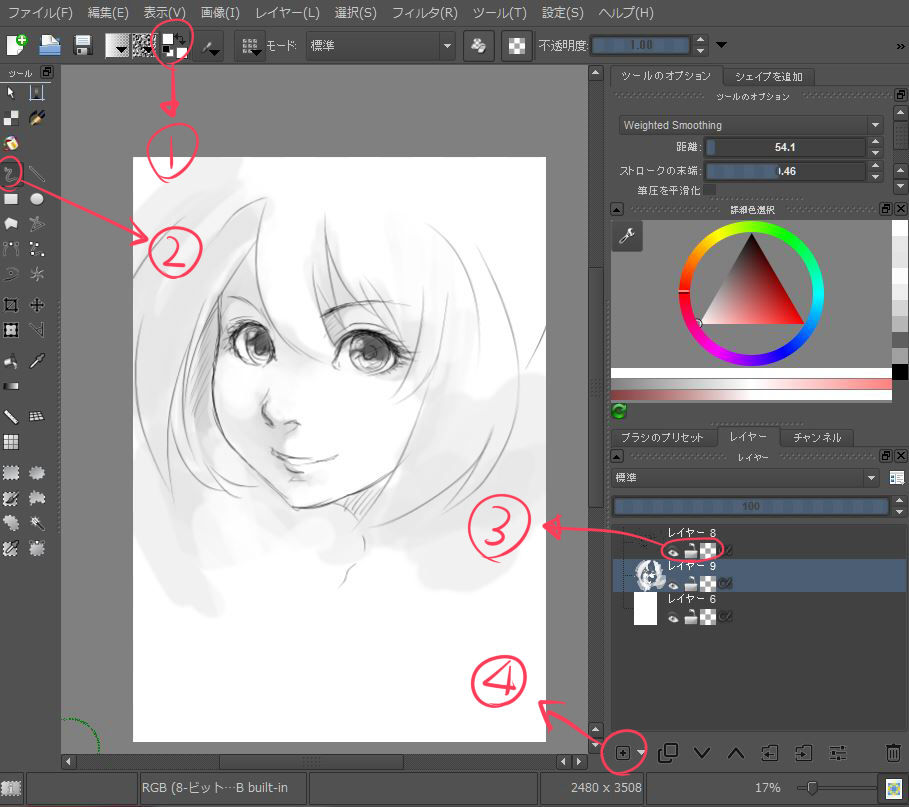
Task: Toggle visibility of レイヤー 6
Action: point(674,617)
